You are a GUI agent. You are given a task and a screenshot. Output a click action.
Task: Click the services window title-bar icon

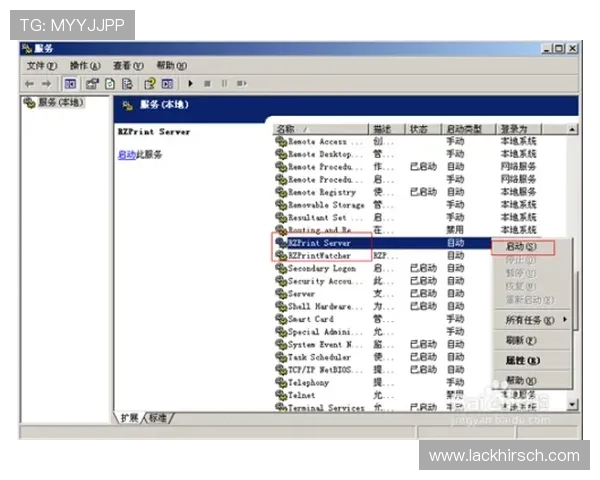pos(27,49)
